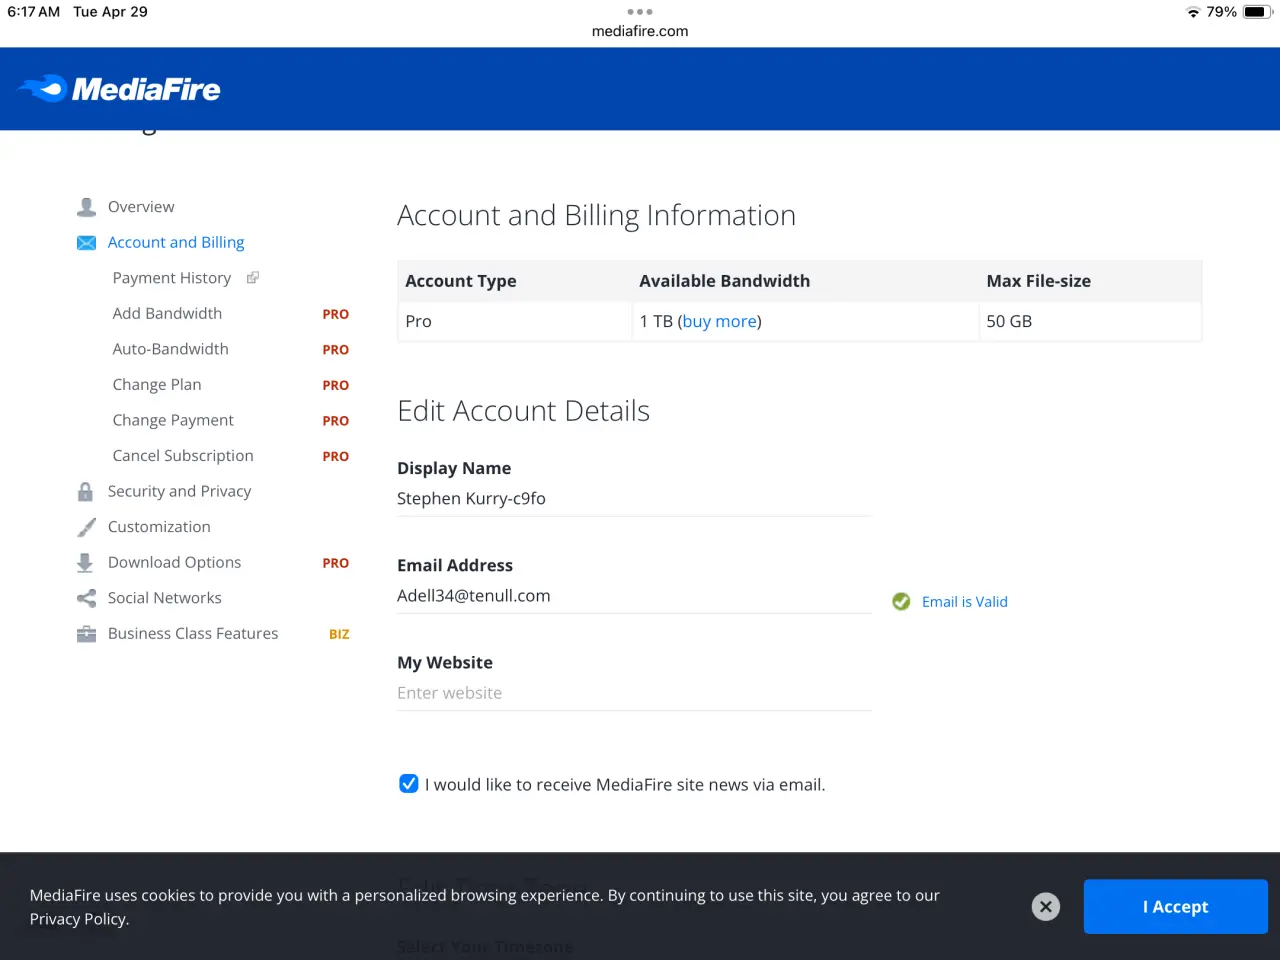Viewport: 1280px width, 960px height.
Task: Open Change Plan in the sidebar
Action: click(157, 385)
